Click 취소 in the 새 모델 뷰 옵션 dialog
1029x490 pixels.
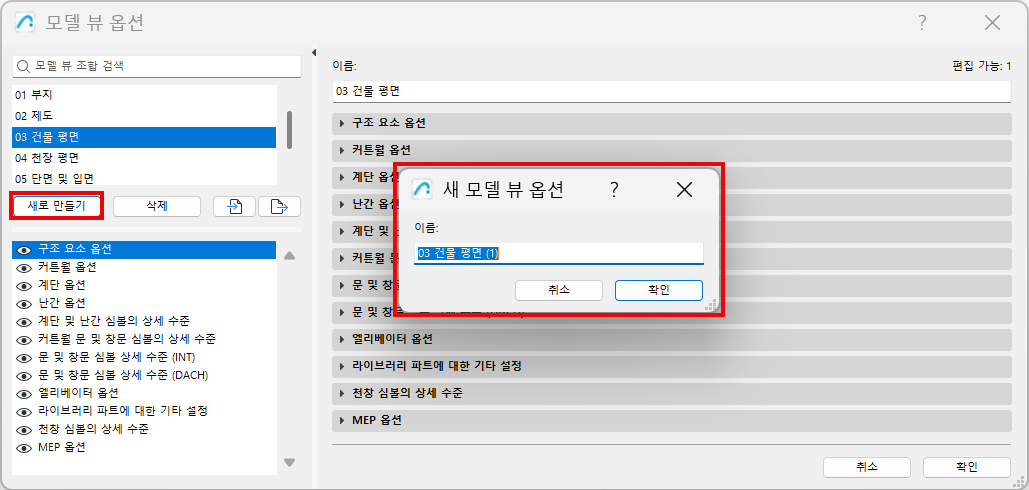(558, 290)
